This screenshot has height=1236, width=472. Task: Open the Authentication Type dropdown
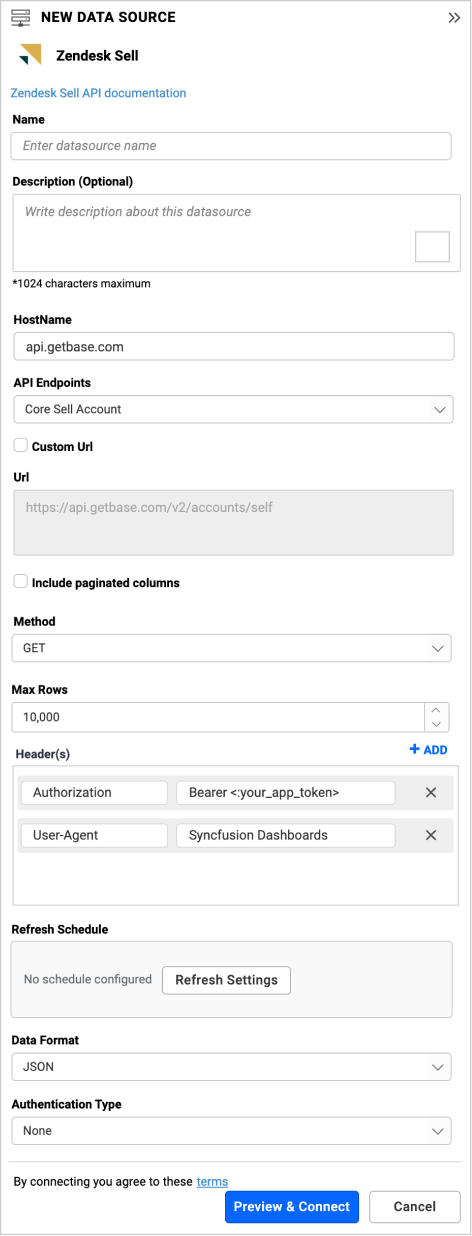click(231, 1131)
